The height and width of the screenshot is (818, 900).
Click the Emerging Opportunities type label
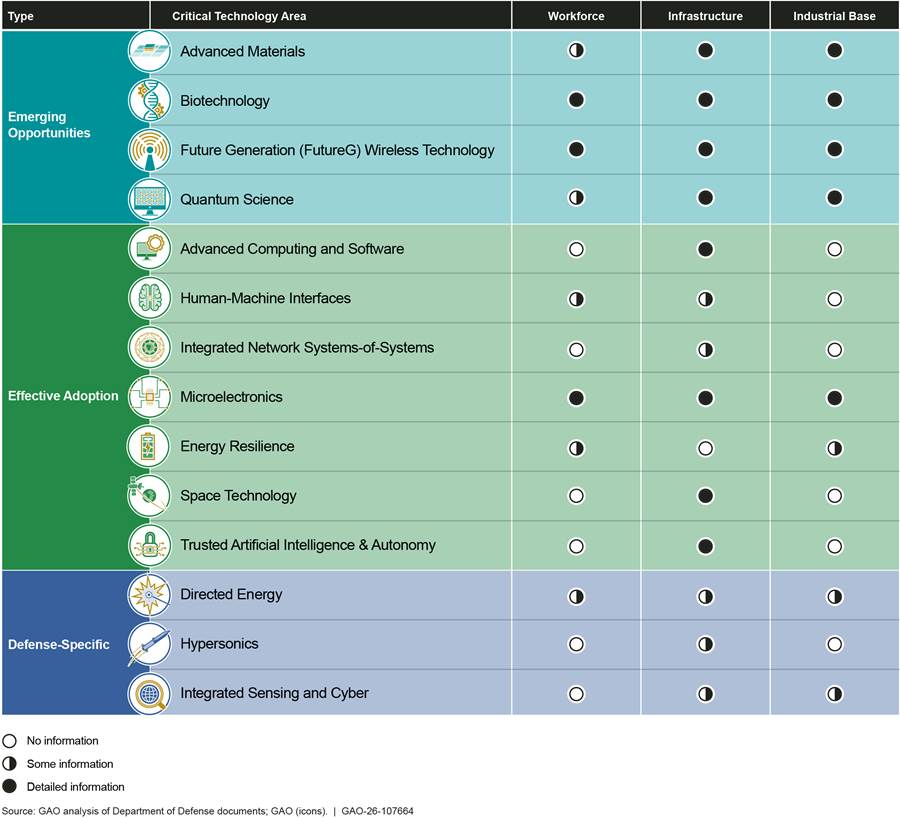(x=49, y=125)
